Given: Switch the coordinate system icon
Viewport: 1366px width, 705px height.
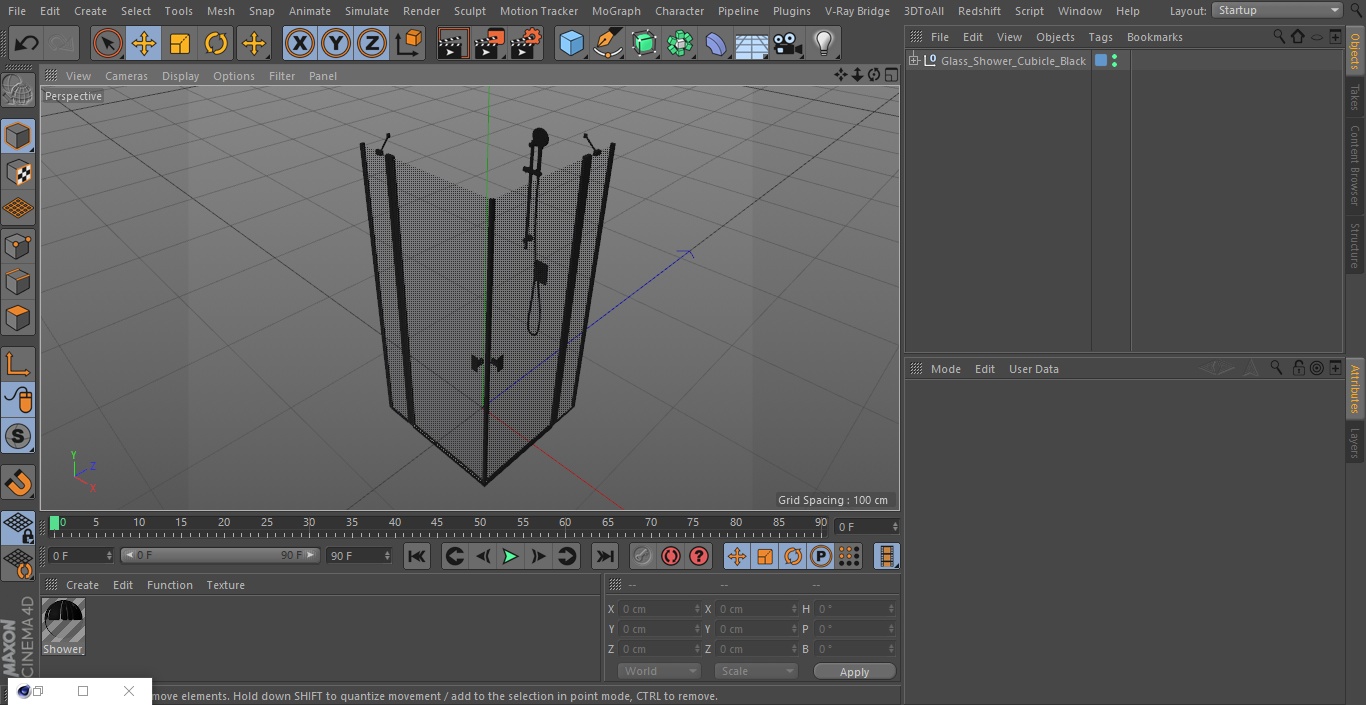Looking at the screenshot, I should (x=409, y=44).
